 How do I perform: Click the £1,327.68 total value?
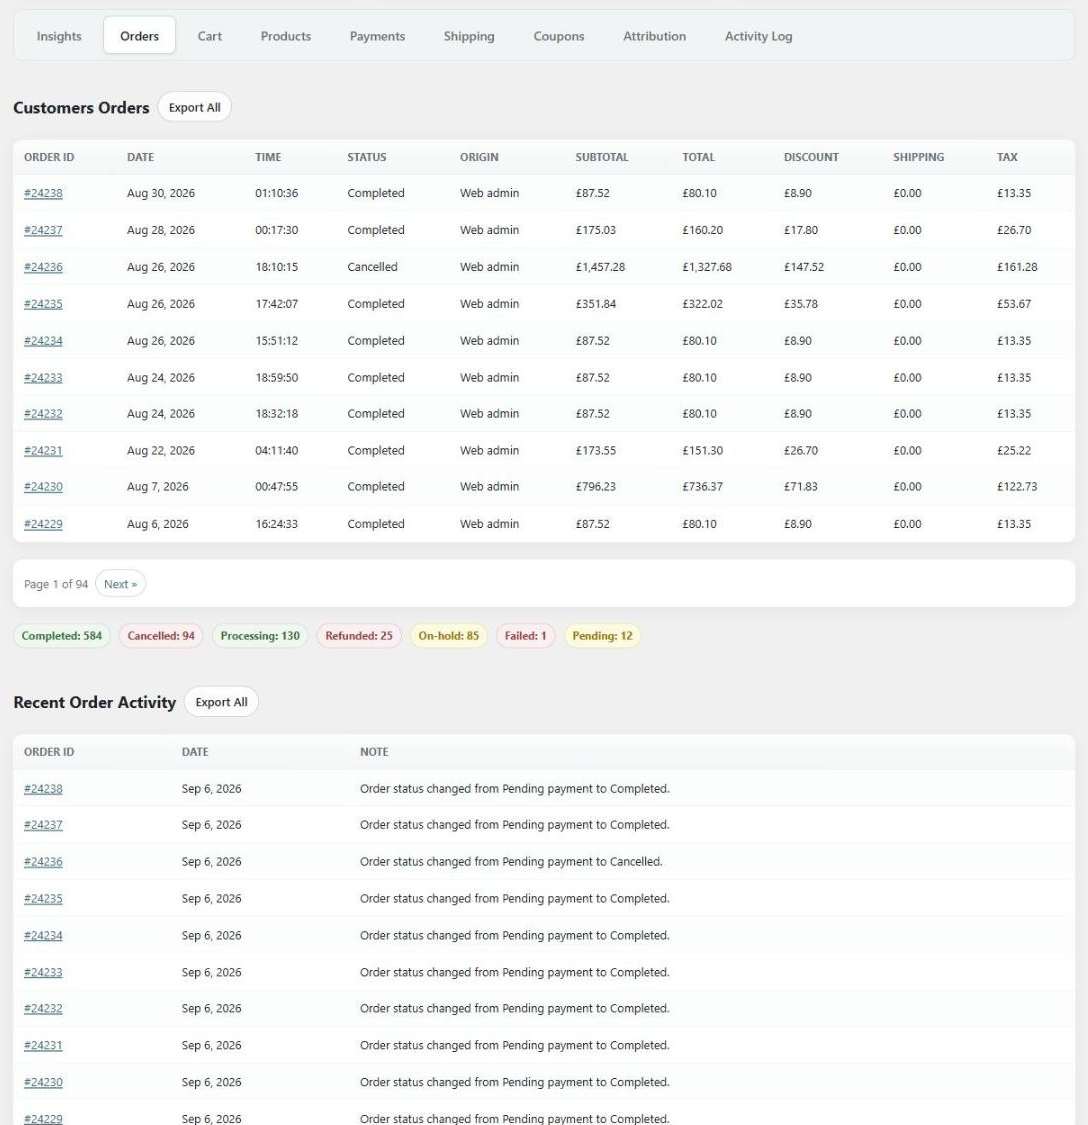707,267
